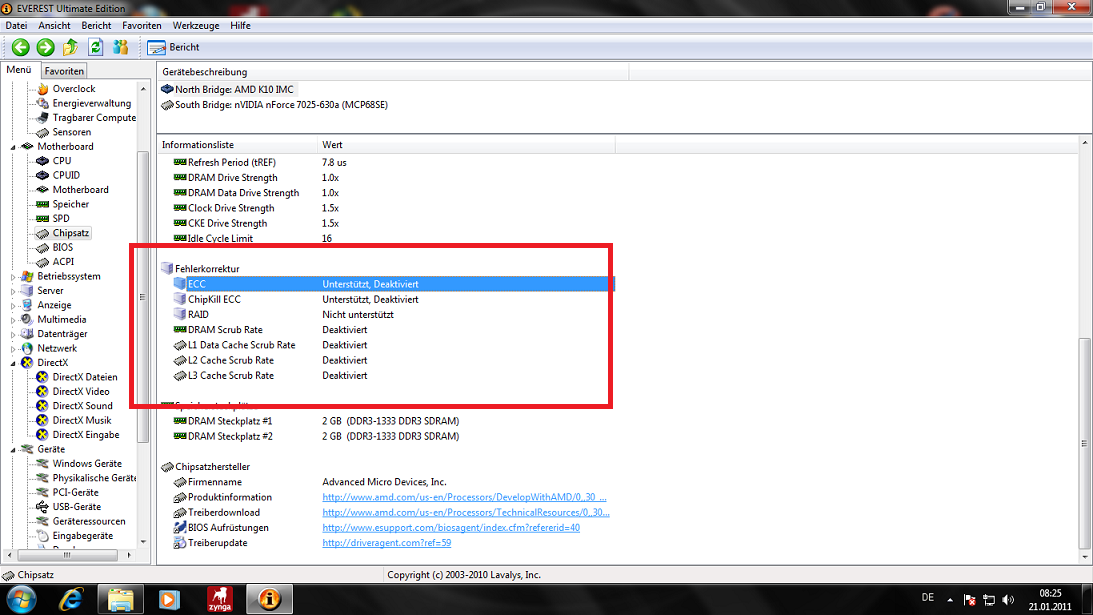Expand the Anzeige tree node
This screenshot has width=1093, height=615.
point(13,305)
